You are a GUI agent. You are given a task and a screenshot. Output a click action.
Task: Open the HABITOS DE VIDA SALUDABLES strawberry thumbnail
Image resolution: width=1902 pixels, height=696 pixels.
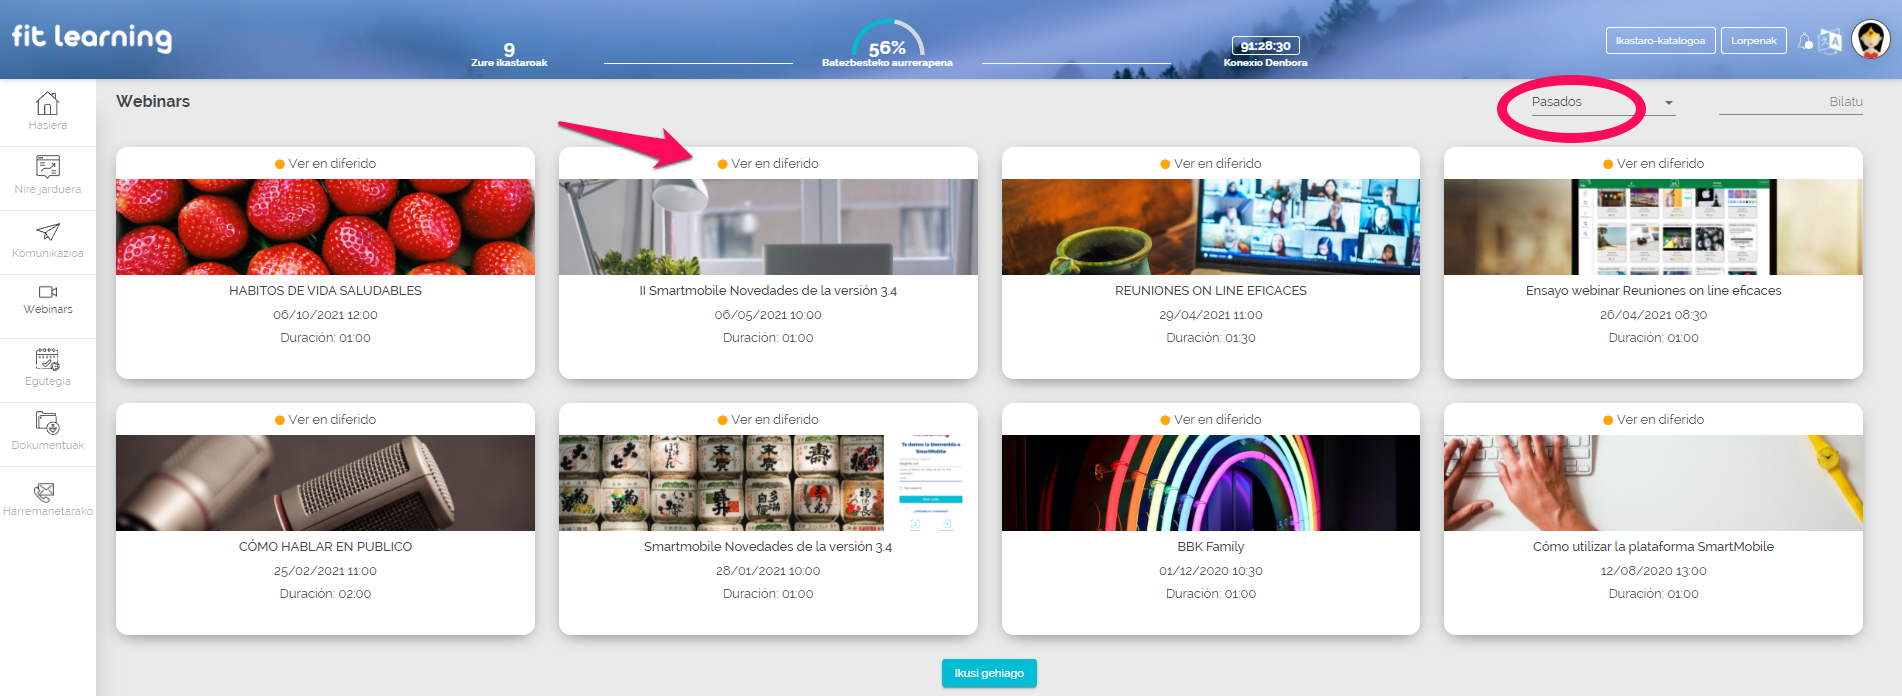325,227
